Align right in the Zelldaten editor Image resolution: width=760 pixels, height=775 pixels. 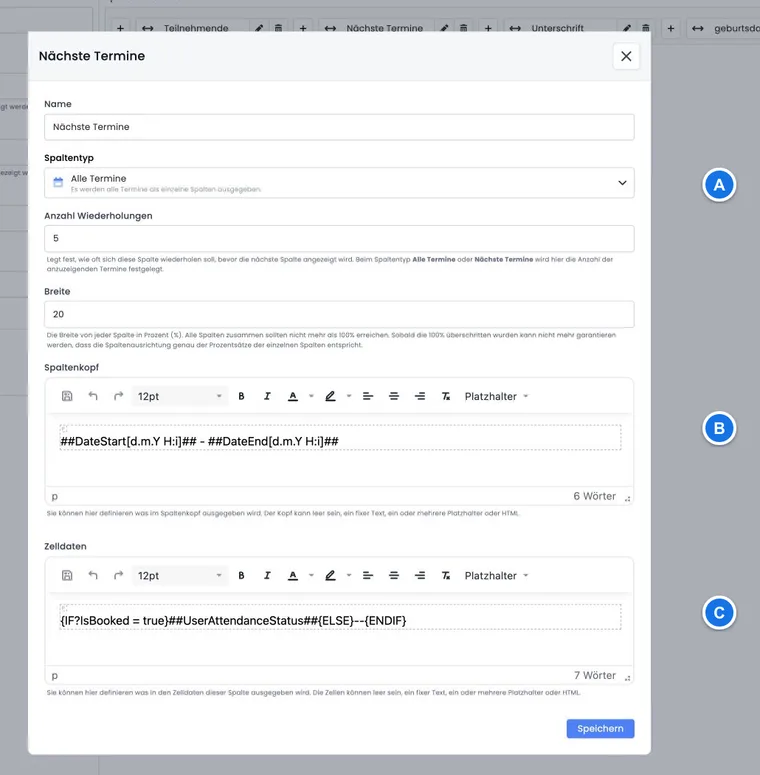[420, 575]
